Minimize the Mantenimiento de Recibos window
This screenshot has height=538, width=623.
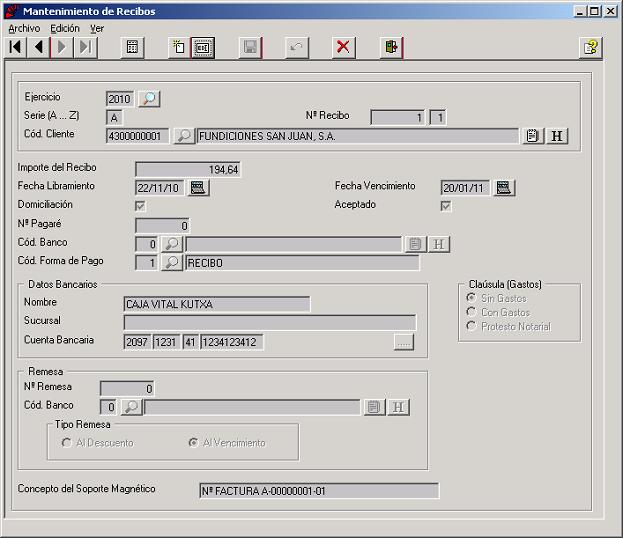click(580, 11)
